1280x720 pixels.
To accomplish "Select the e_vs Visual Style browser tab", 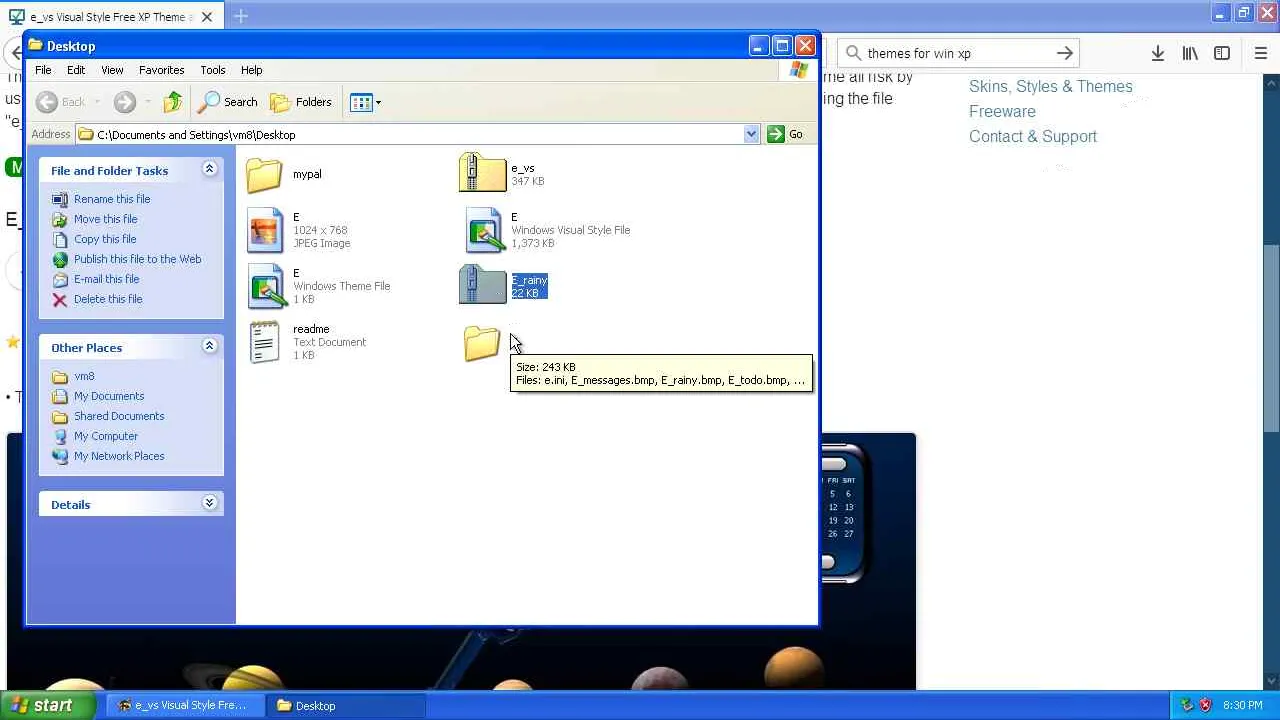I will (x=110, y=17).
